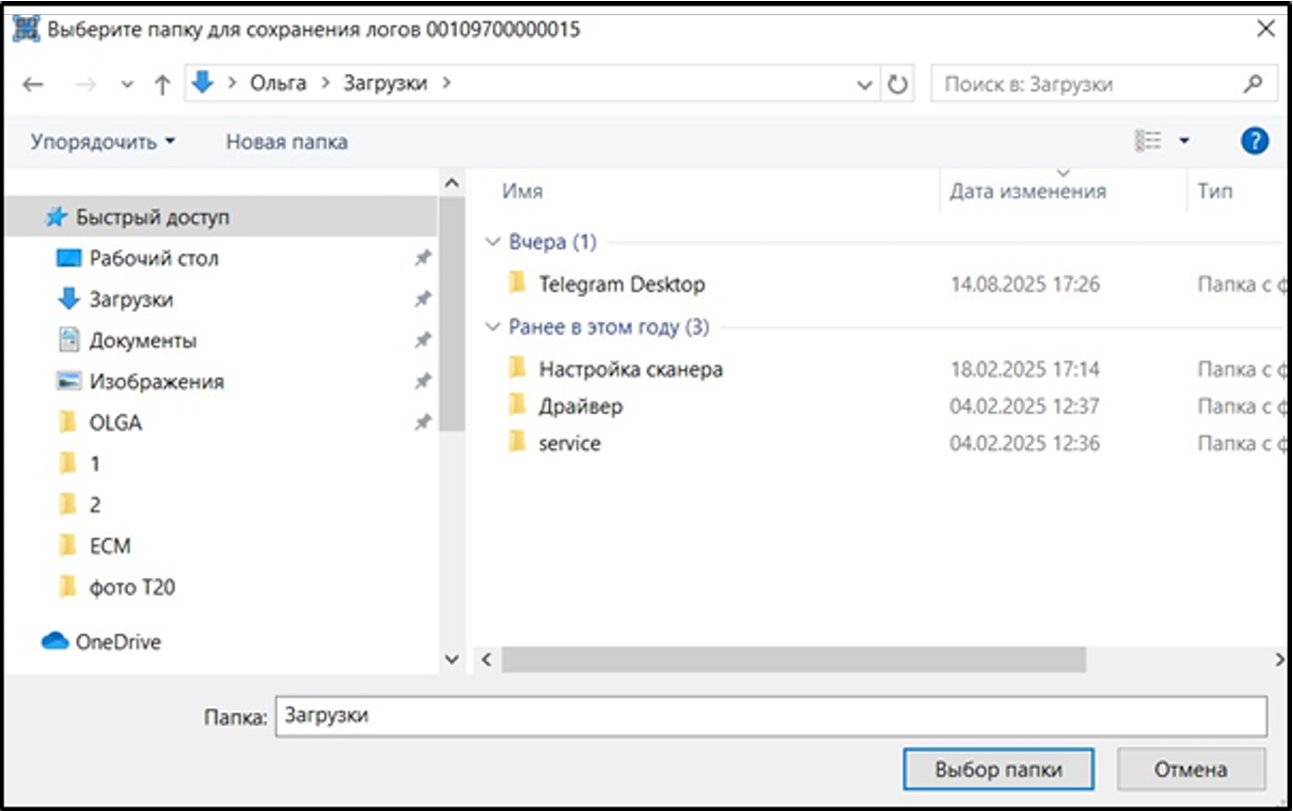
Task: Confirm with Выбор папки button
Action: (x=998, y=770)
